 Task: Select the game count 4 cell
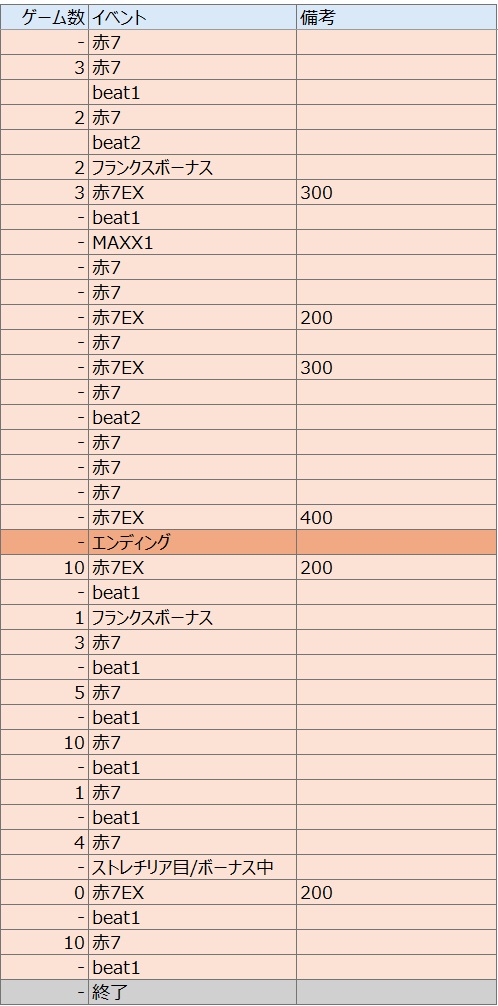44,842
